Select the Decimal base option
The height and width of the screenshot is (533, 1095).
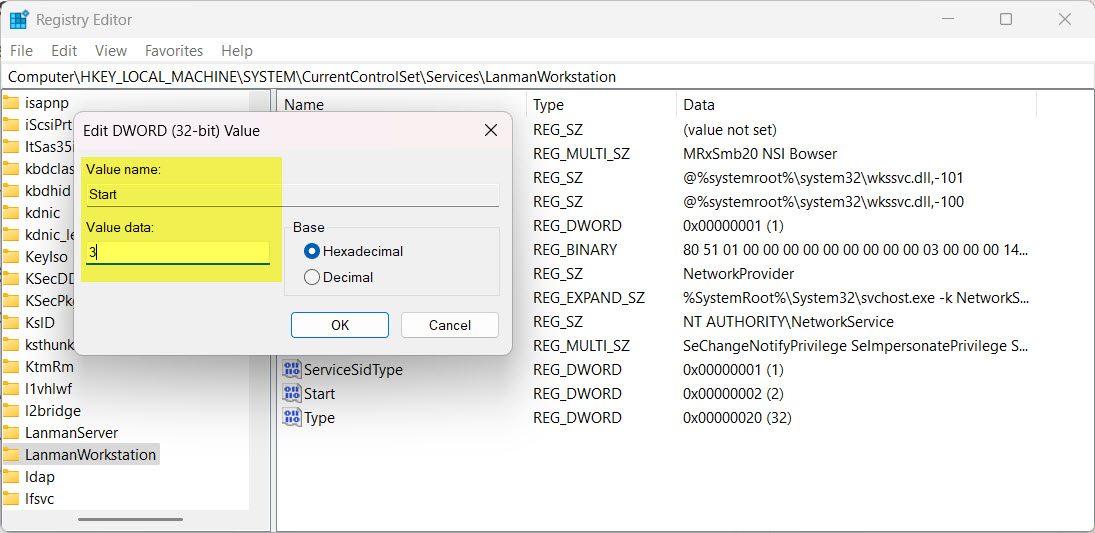point(312,277)
